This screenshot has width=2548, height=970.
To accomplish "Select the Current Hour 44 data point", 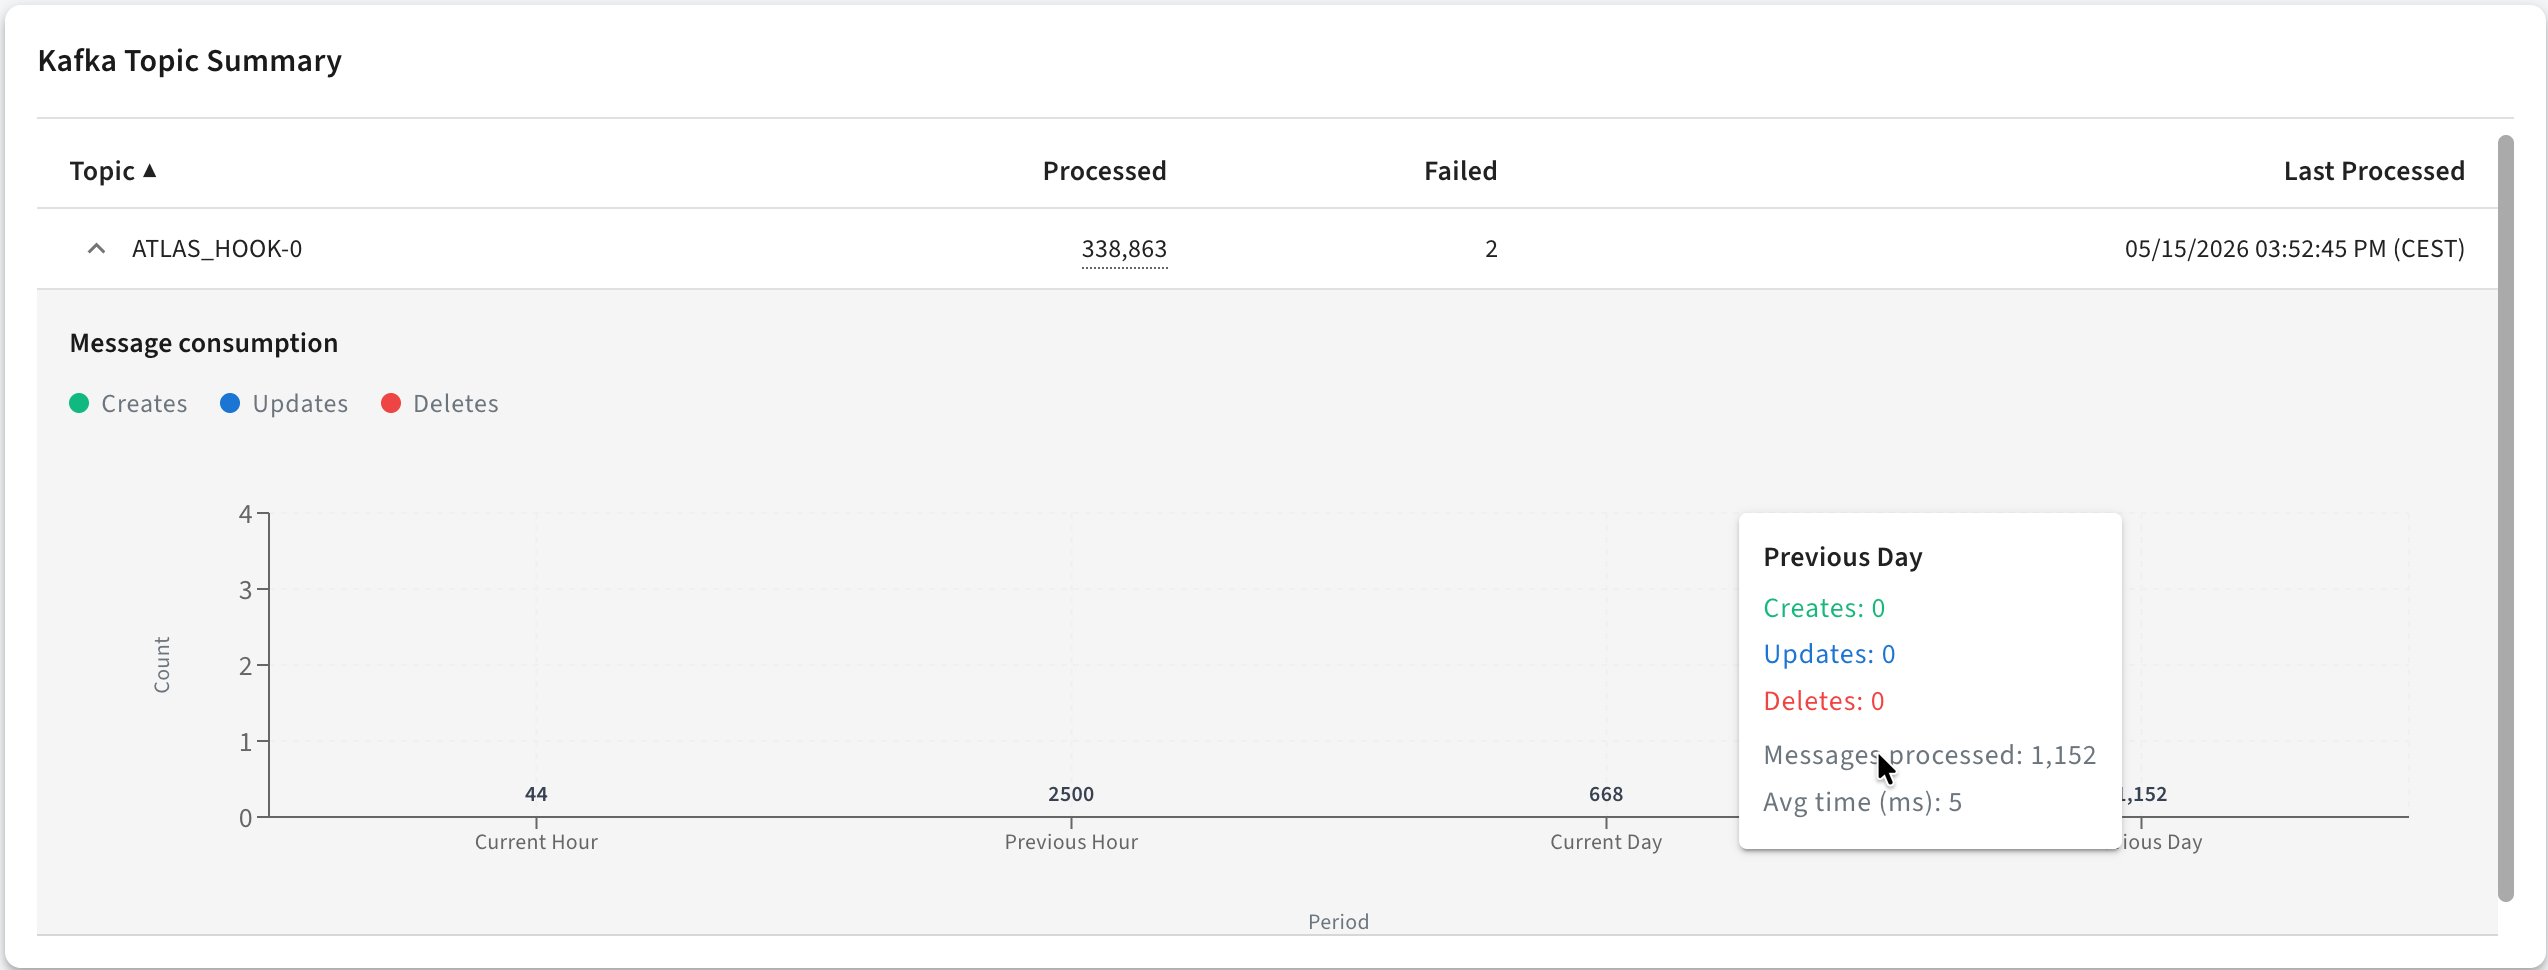I will (x=536, y=794).
